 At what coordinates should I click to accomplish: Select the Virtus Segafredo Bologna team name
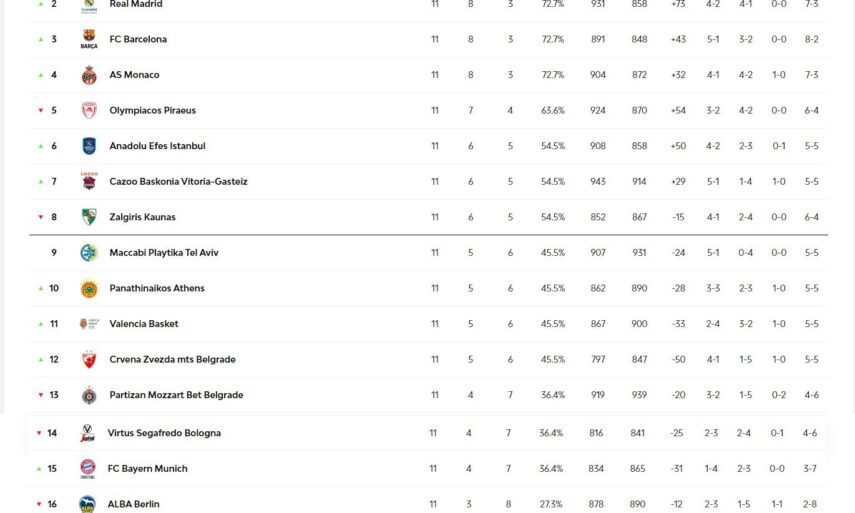[x=164, y=433]
